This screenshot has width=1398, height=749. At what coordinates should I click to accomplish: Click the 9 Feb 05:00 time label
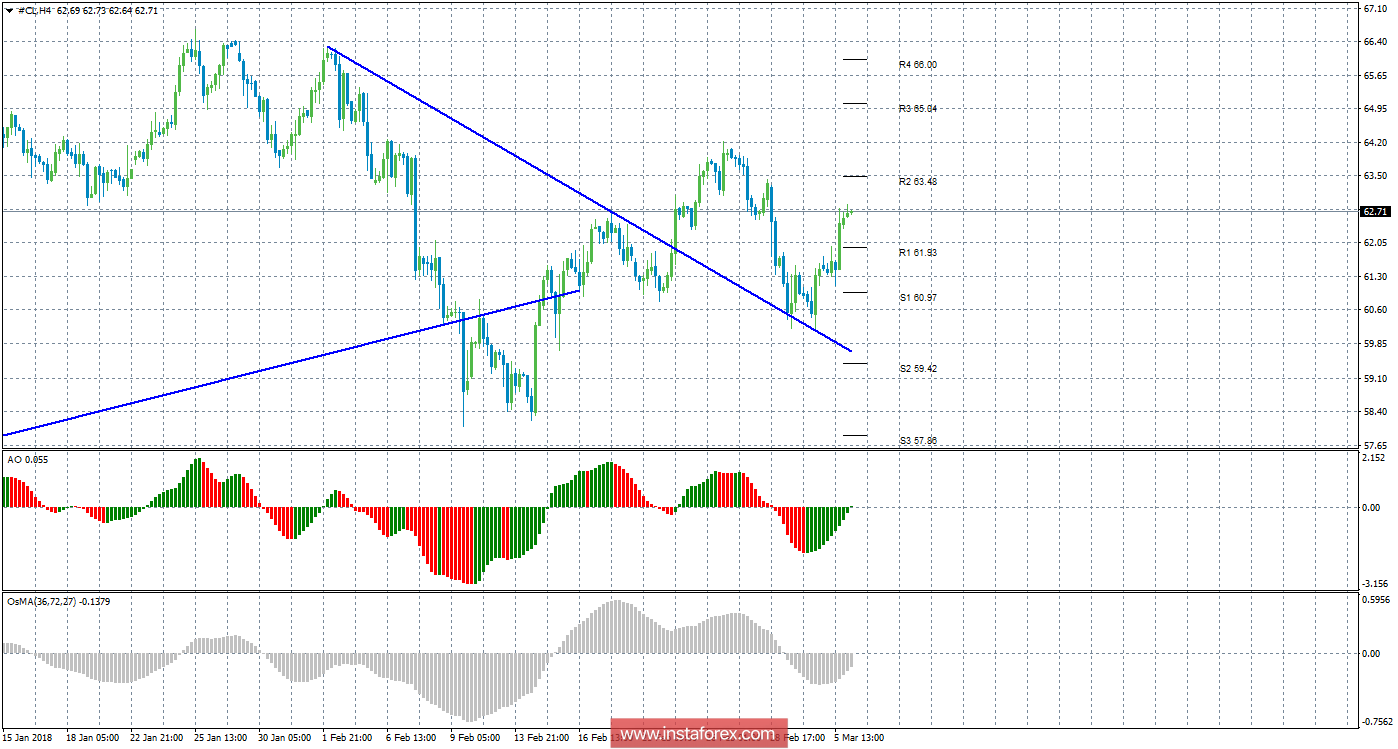[x=476, y=738]
